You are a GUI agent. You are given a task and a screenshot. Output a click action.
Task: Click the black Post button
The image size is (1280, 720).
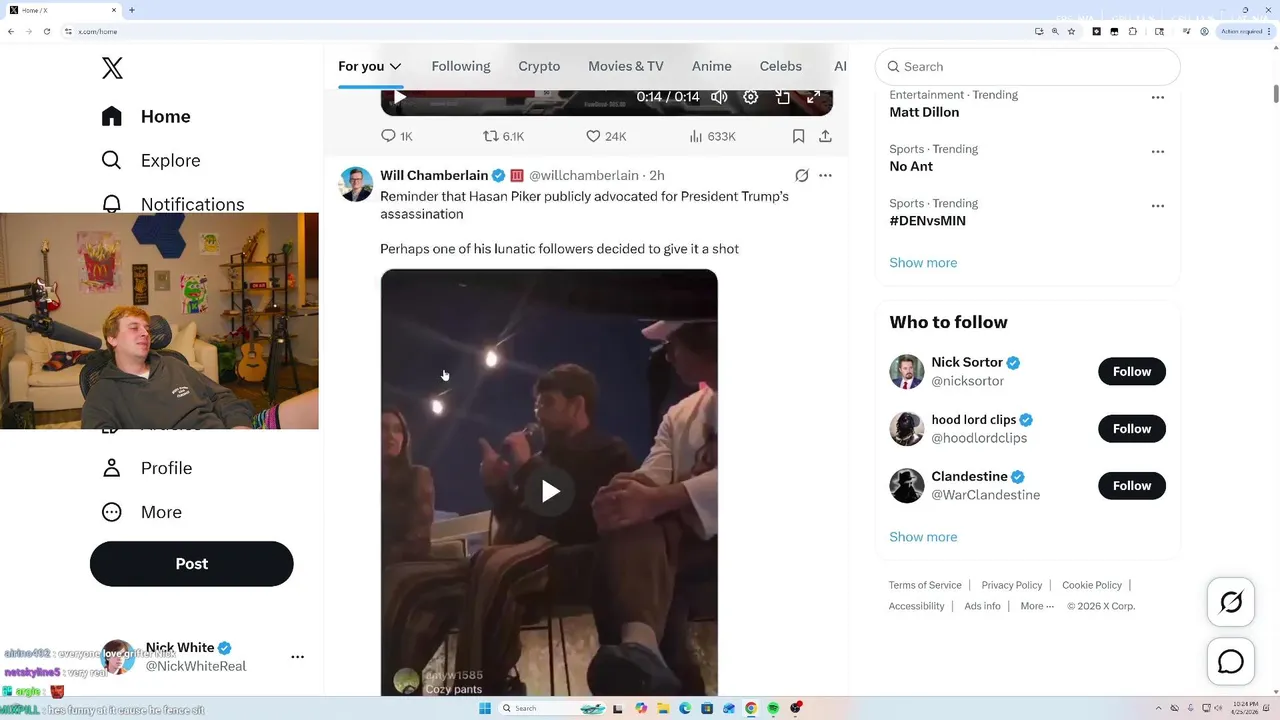coord(191,564)
